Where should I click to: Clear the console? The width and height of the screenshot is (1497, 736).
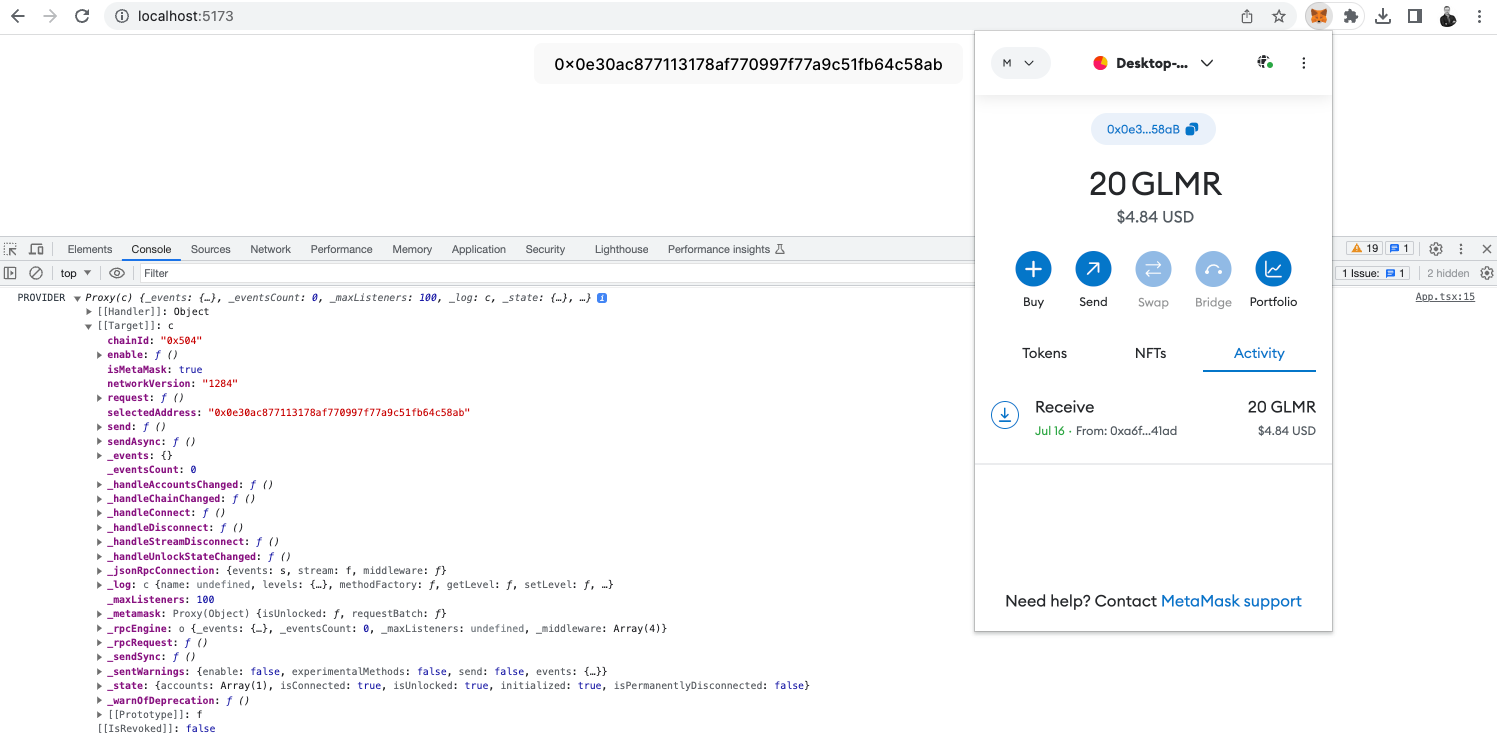(36, 273)
